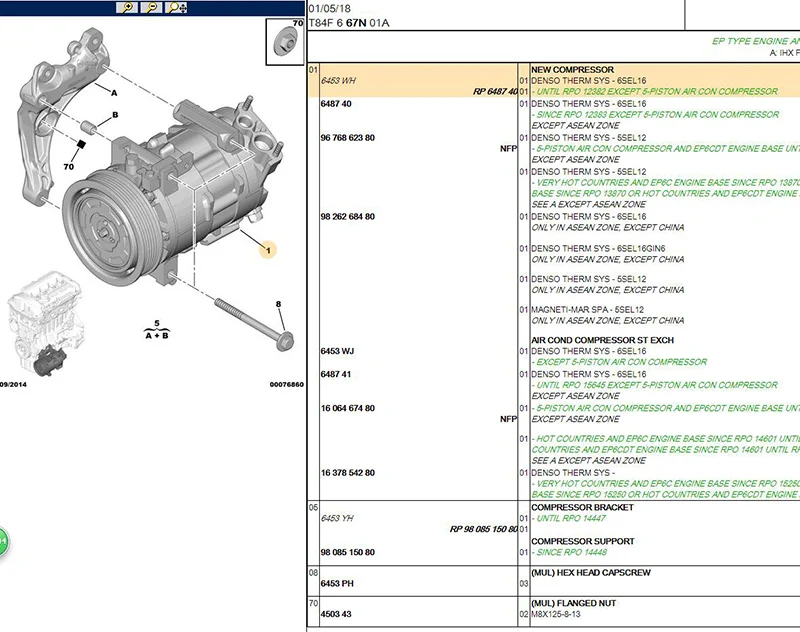Click the (MUL) HEX HEAD CAPSCREW description
Image resolution: width=800 pixels, height=632 pixels.
click(591, 573)
